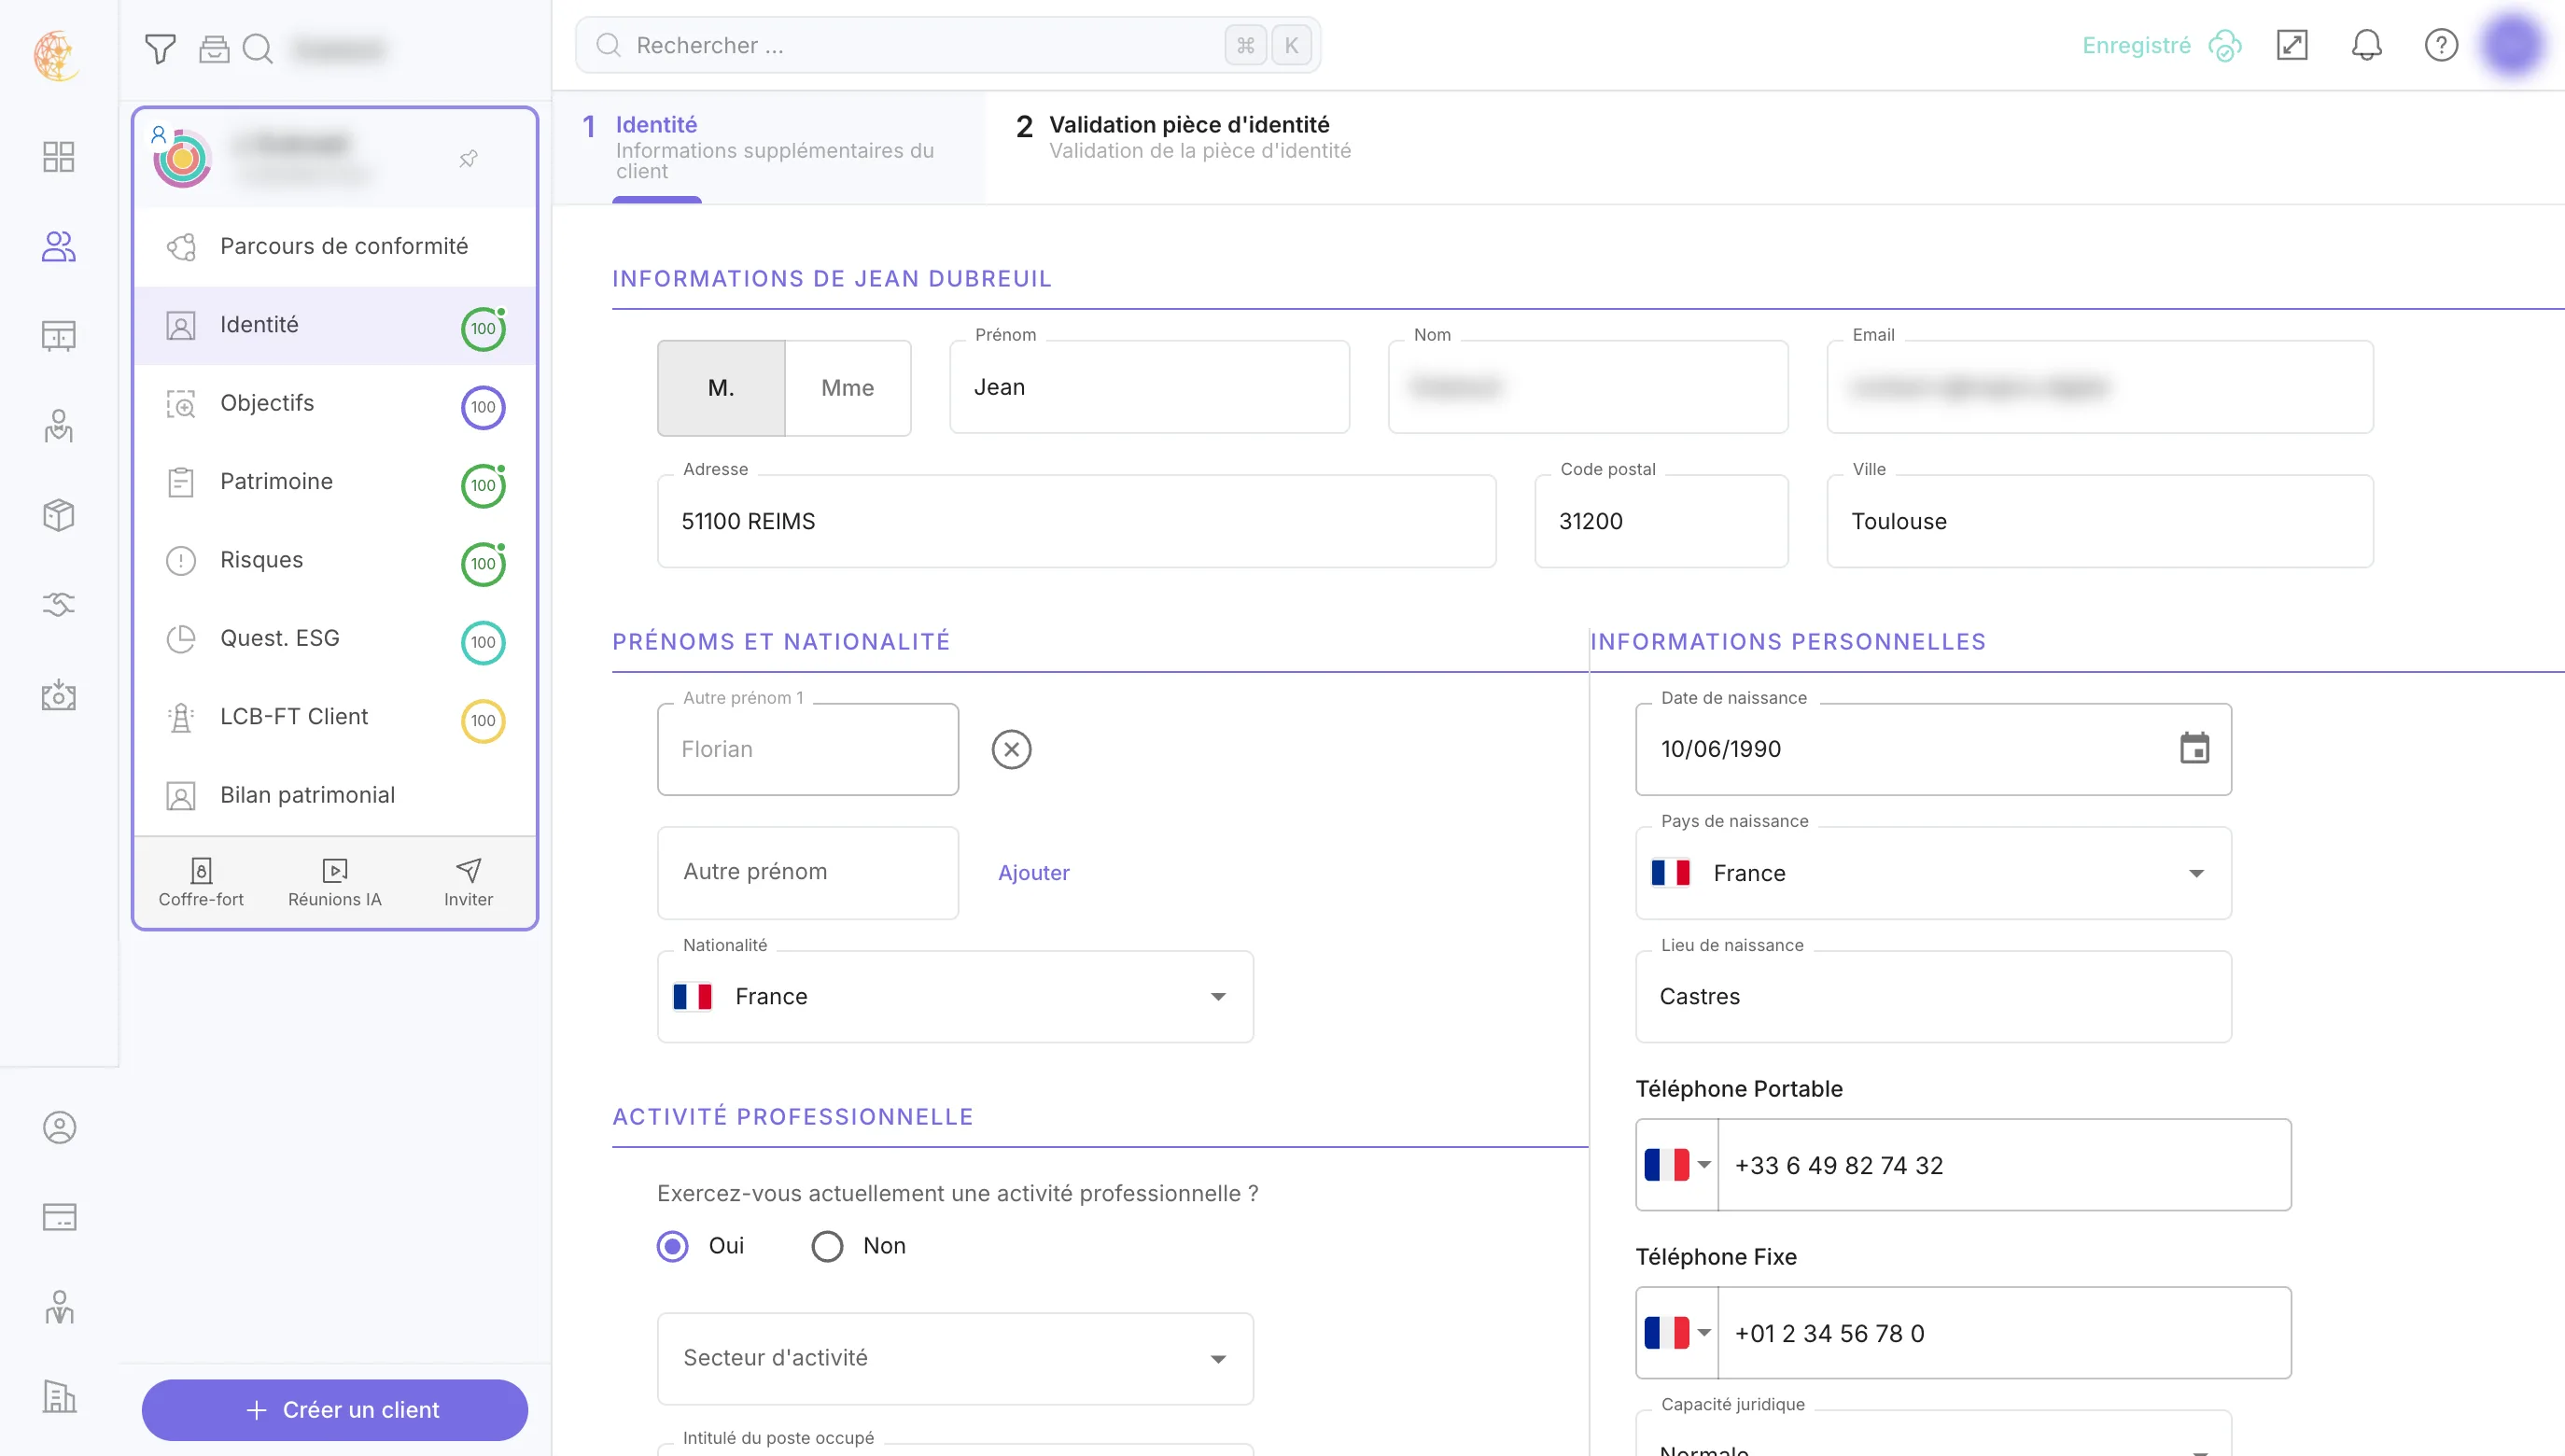Open Bilan patrimonial menu item
2565x1456 pixels.
tap(335, 795)
